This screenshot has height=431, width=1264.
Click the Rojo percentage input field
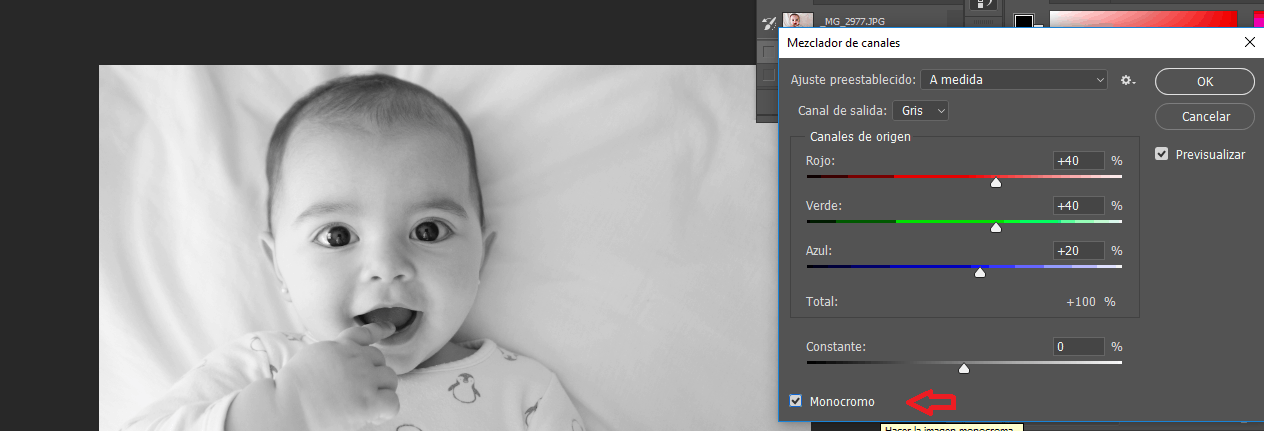[x=1078, y=160]
